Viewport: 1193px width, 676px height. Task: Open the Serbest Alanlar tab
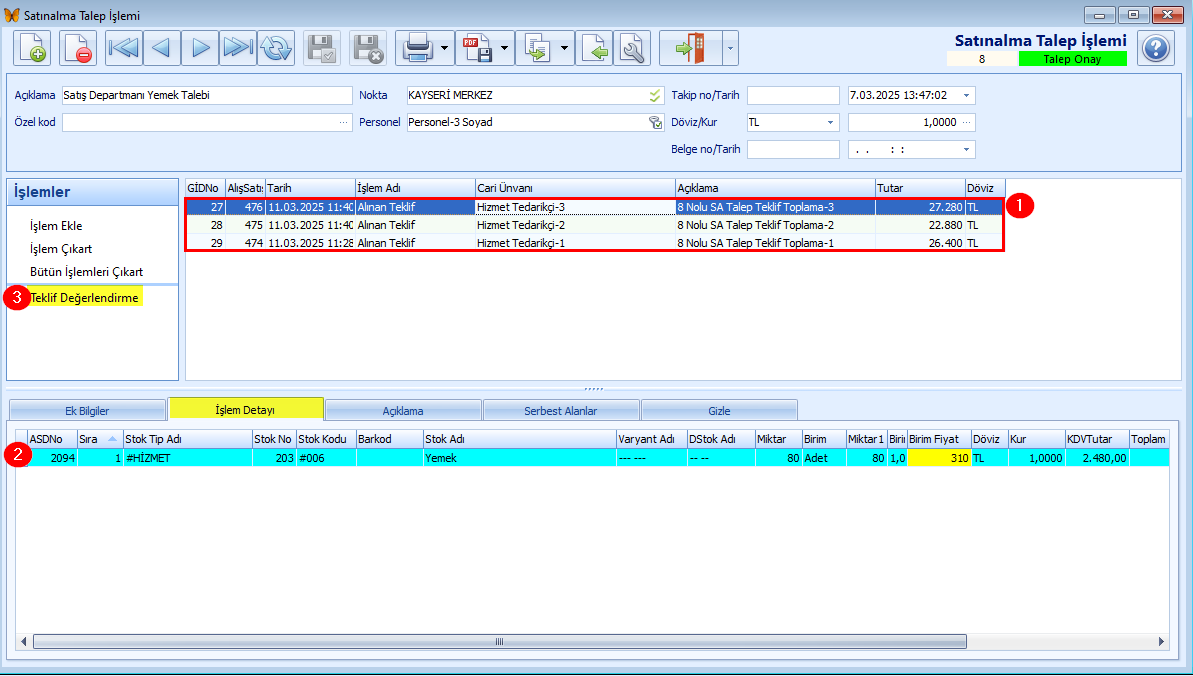tap(561, 410)
